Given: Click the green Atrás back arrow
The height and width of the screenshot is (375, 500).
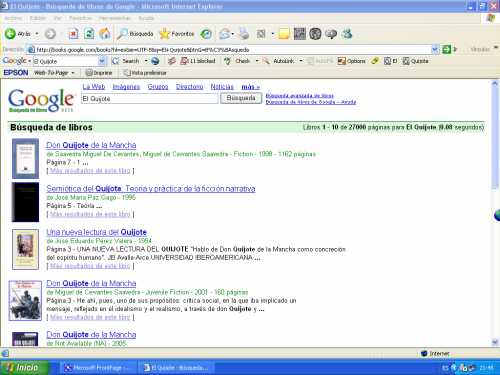Looking at the screenshot, I should tap(10, 34).
